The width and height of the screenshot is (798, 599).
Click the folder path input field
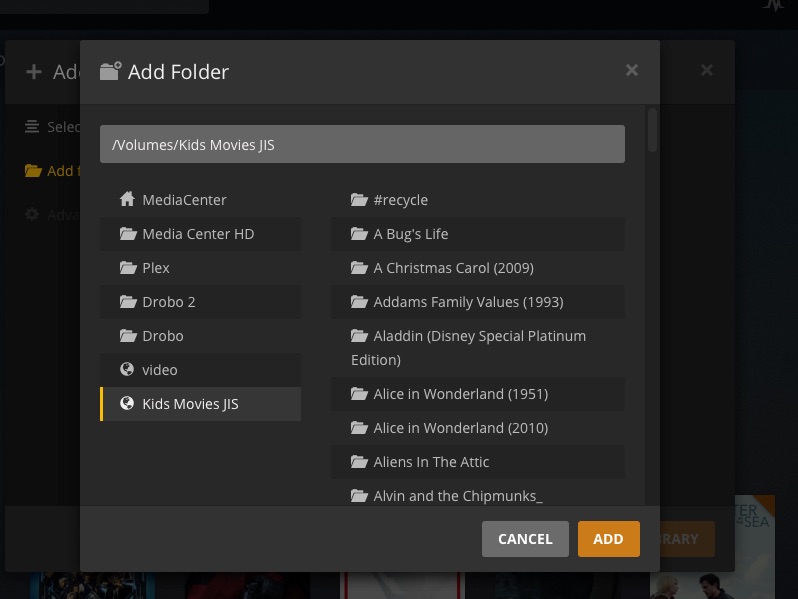coord(362,144)
